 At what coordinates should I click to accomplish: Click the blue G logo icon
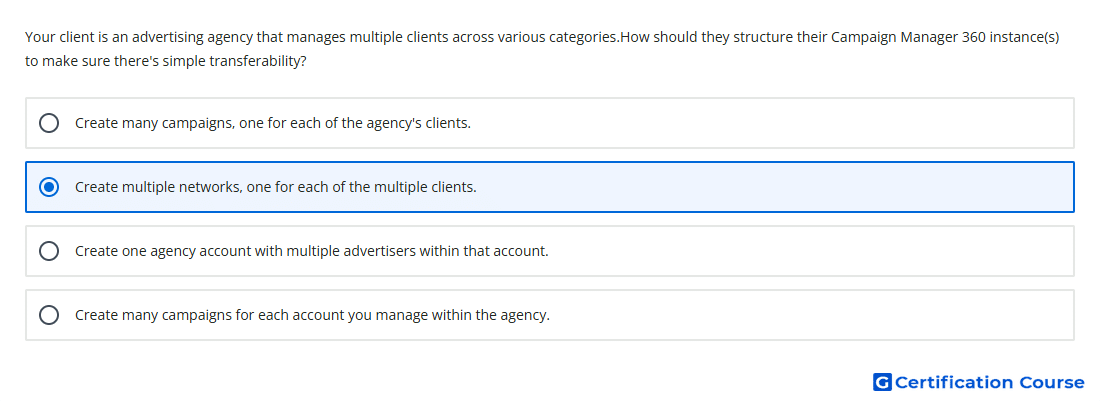click(x=882, y=382)
